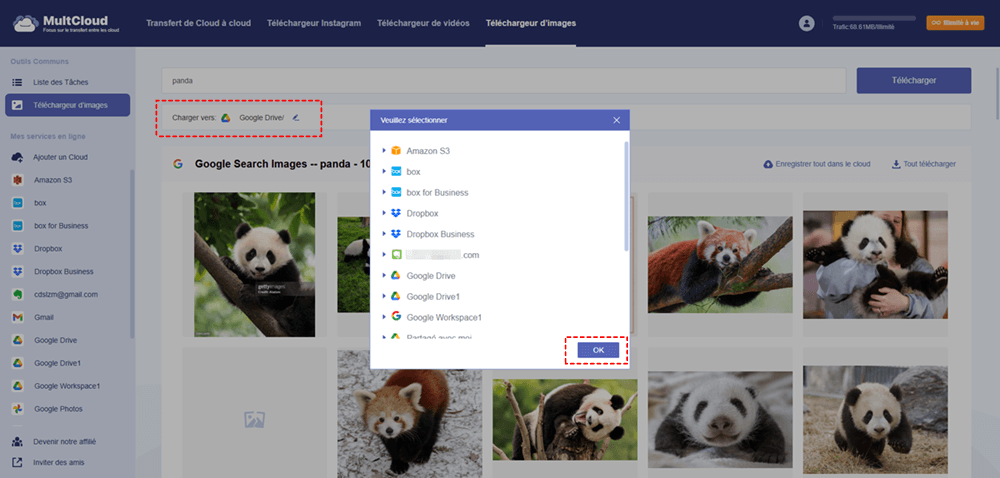Screen dimensions: 1000x478
Task: Click the Amazon S3 sidebar icon
Action: (x=18, y=180)
